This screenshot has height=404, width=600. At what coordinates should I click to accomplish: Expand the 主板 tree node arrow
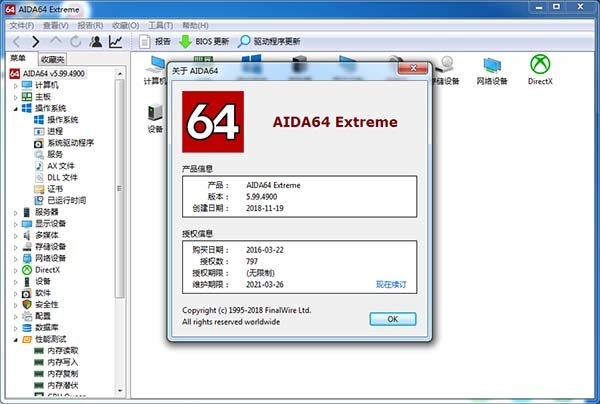16,97
